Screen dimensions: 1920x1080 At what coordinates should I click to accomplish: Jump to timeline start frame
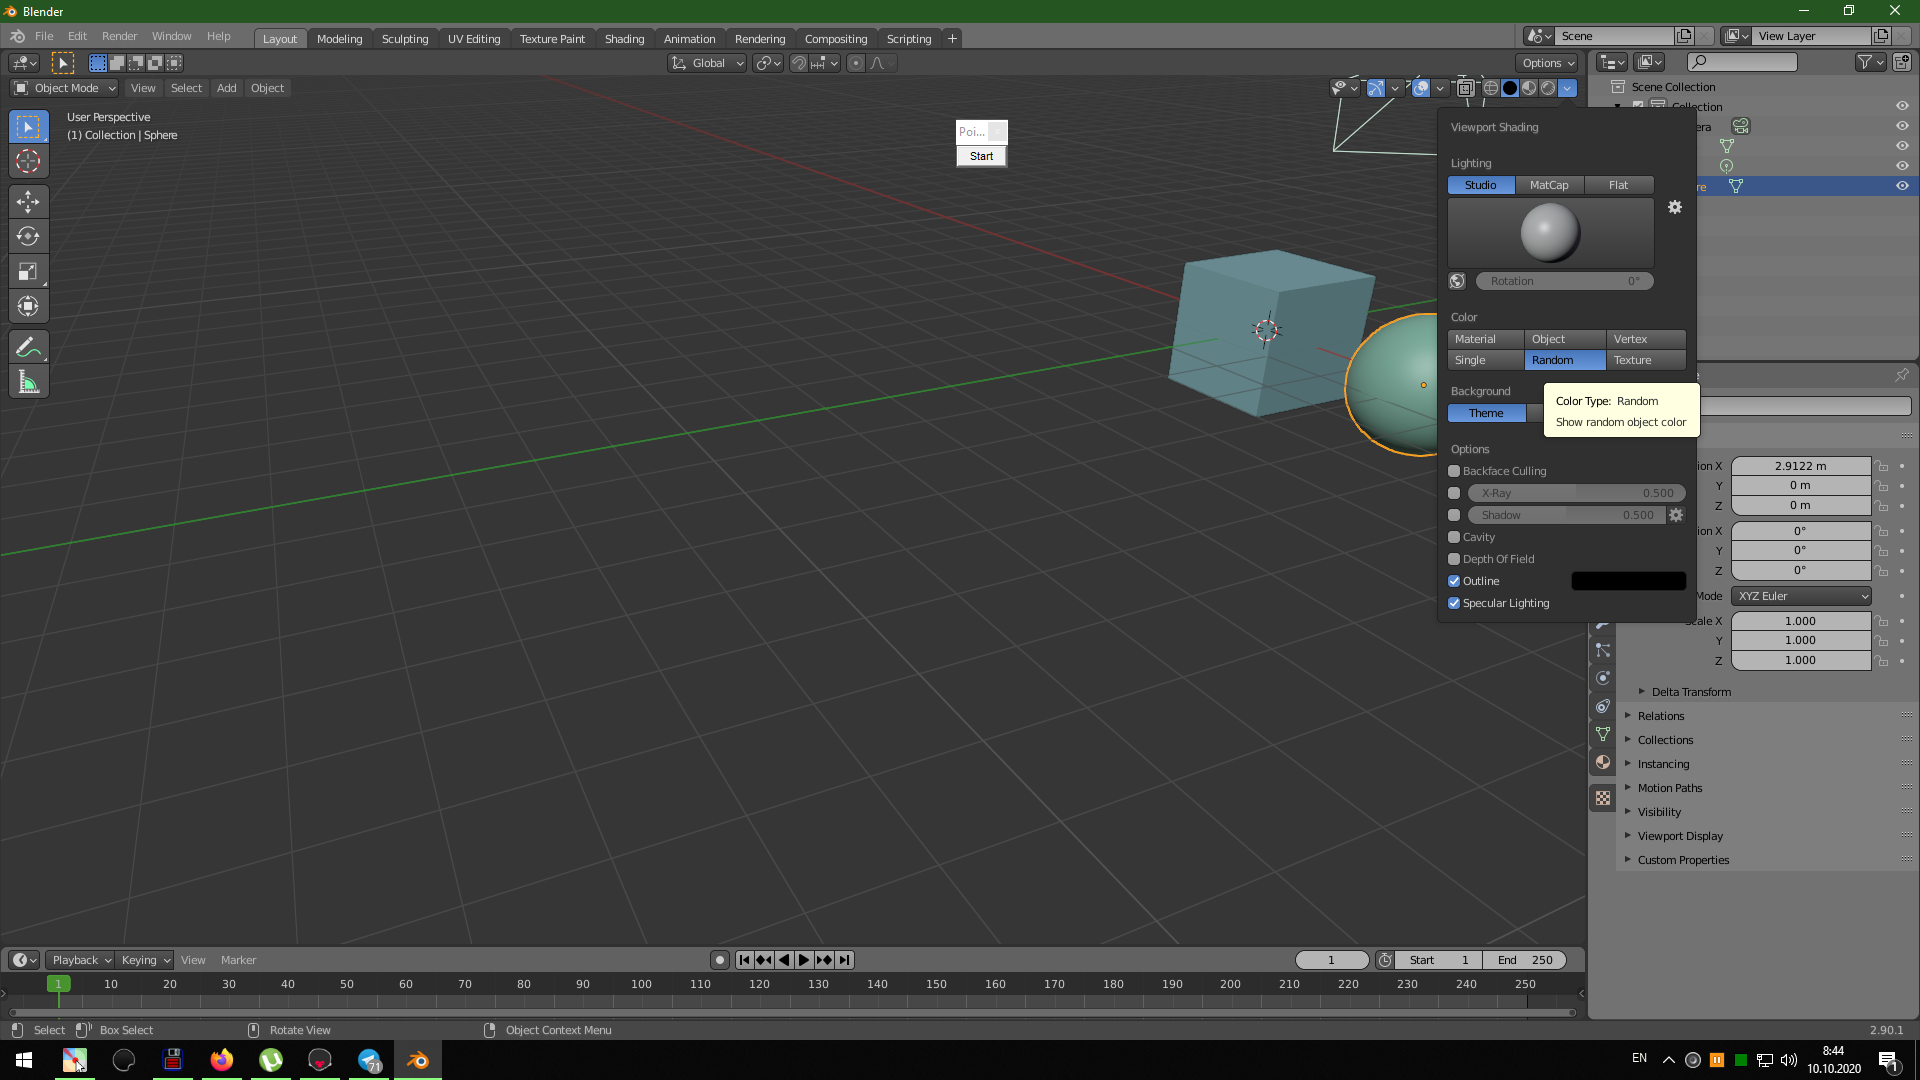744,960
